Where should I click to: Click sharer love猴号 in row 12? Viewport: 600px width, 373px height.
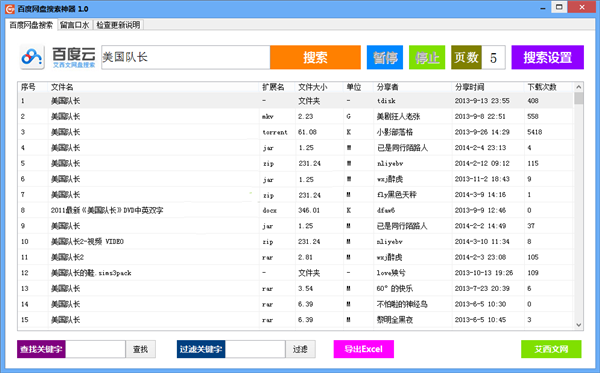pos(391,273)
